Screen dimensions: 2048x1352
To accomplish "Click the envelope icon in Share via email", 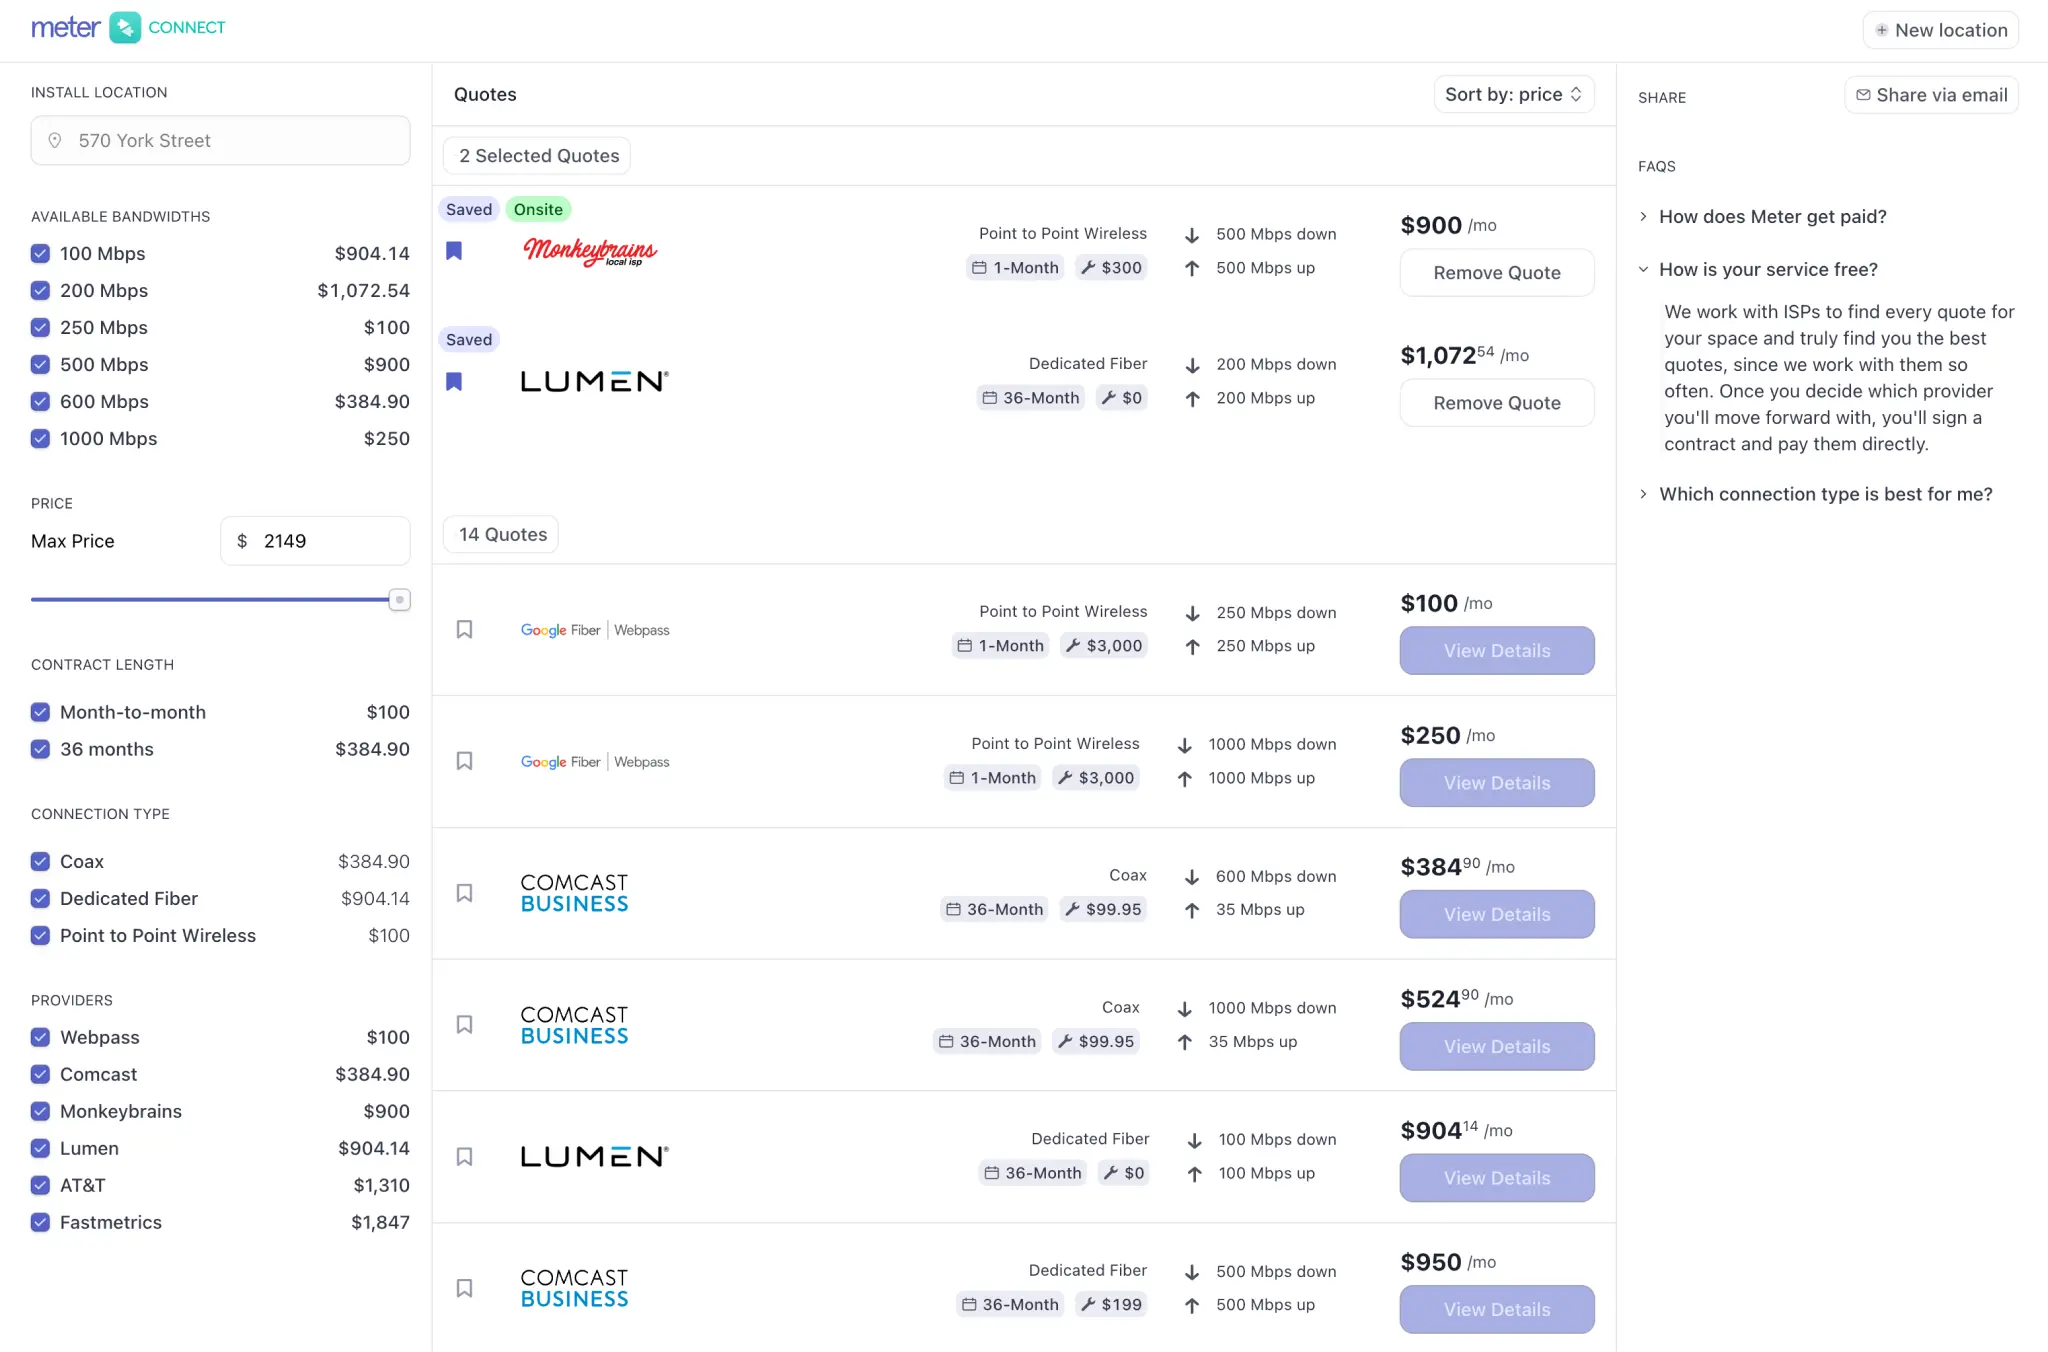I will tap(1863, 95).
